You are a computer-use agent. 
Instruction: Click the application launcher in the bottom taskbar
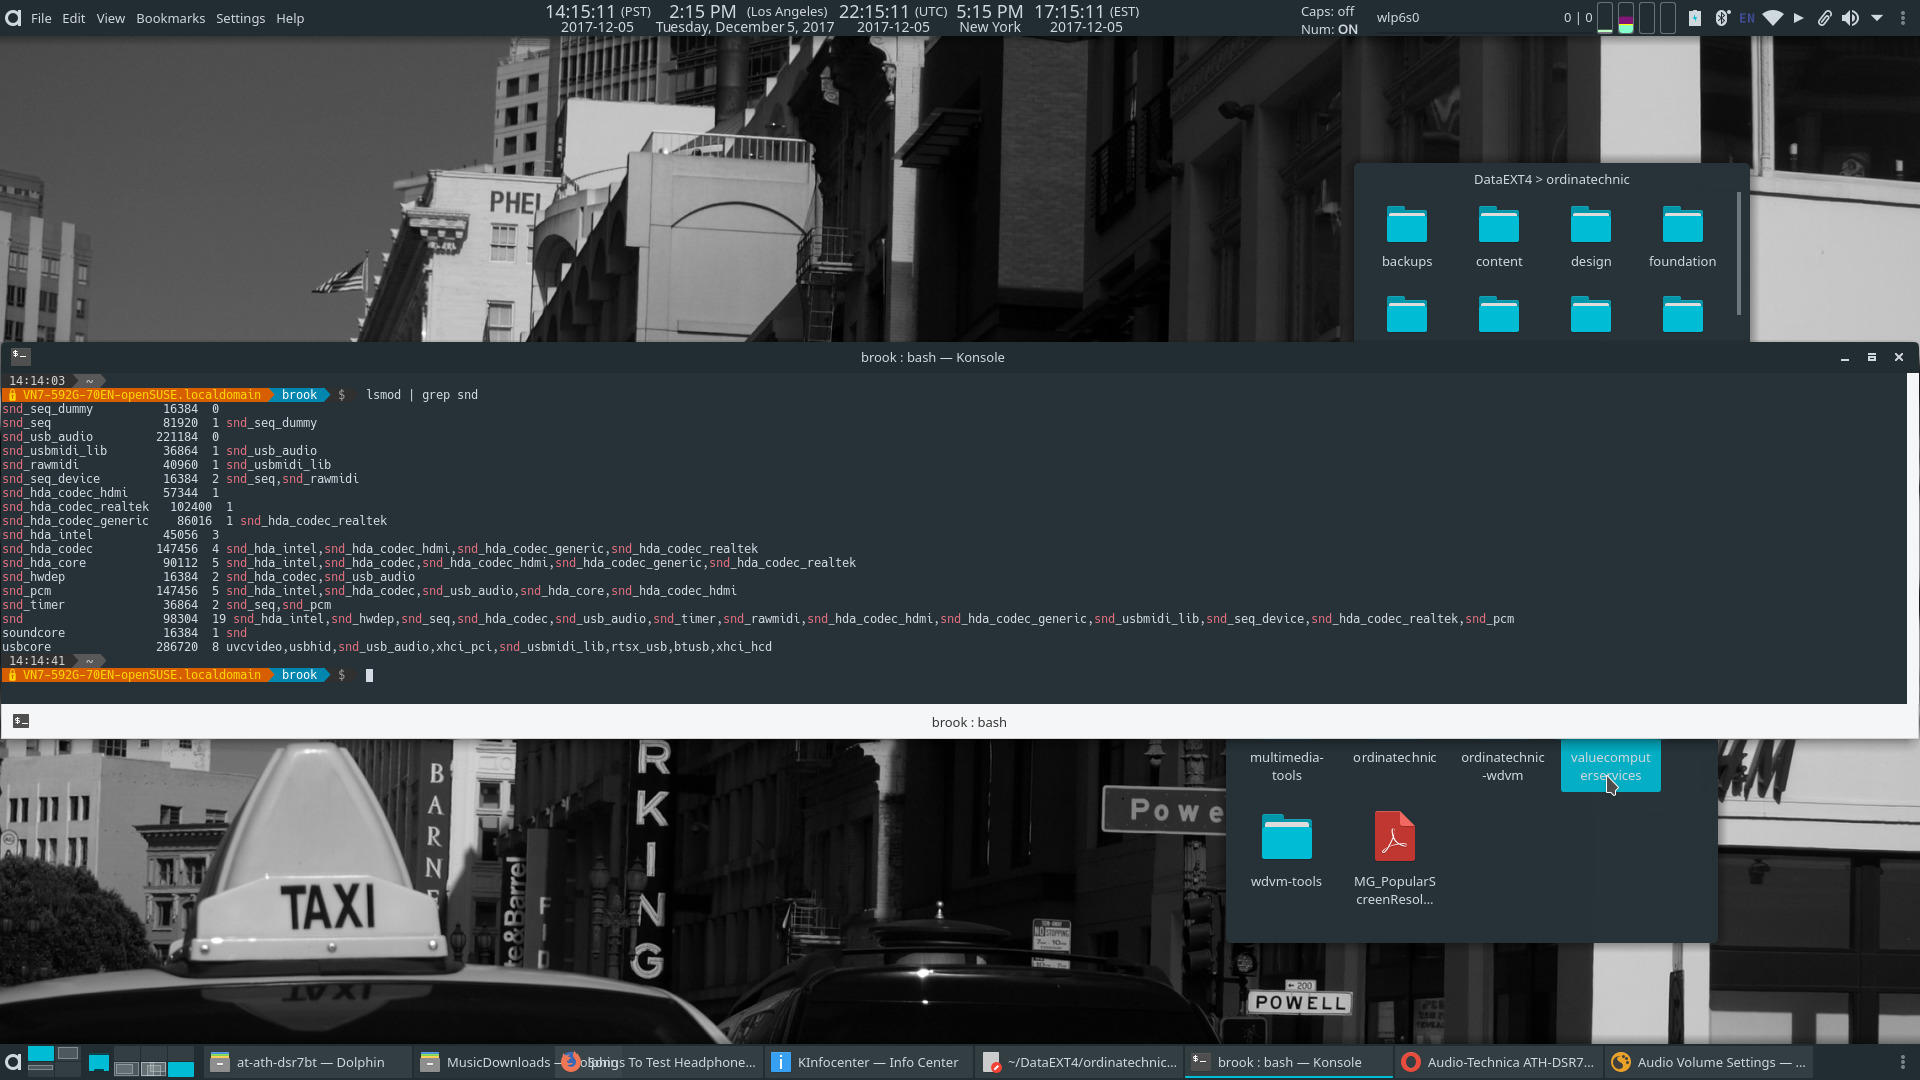point(12,1062)
